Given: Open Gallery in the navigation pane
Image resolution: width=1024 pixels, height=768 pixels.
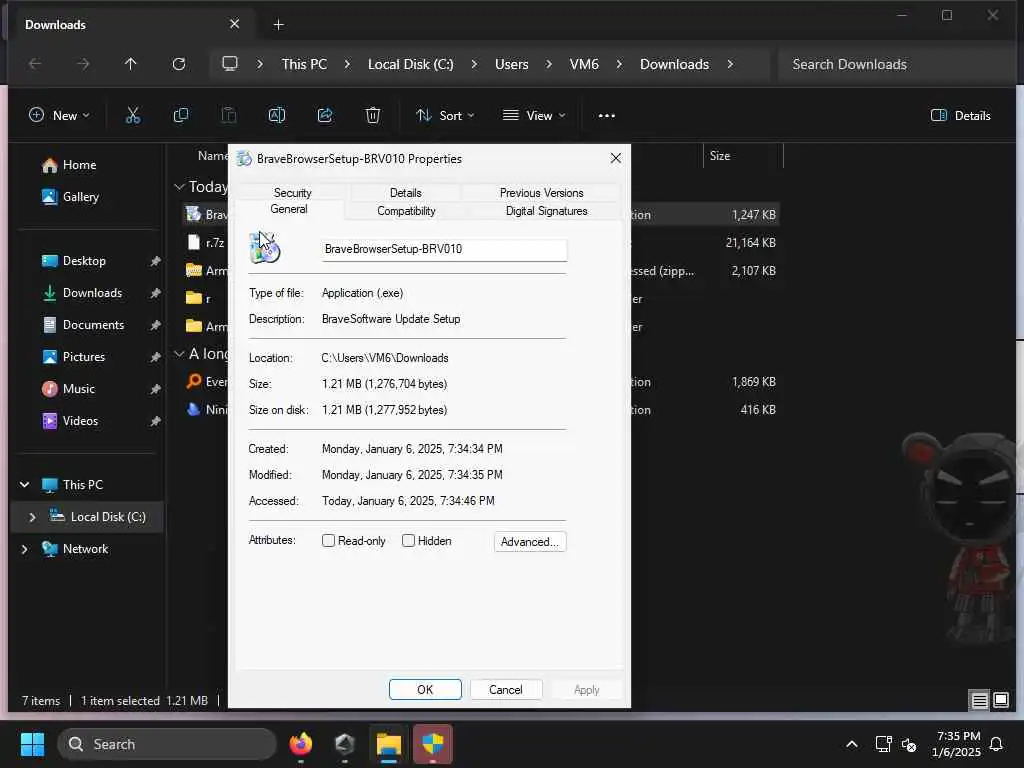Looking at the screenshot, I should tap(80, 197).
